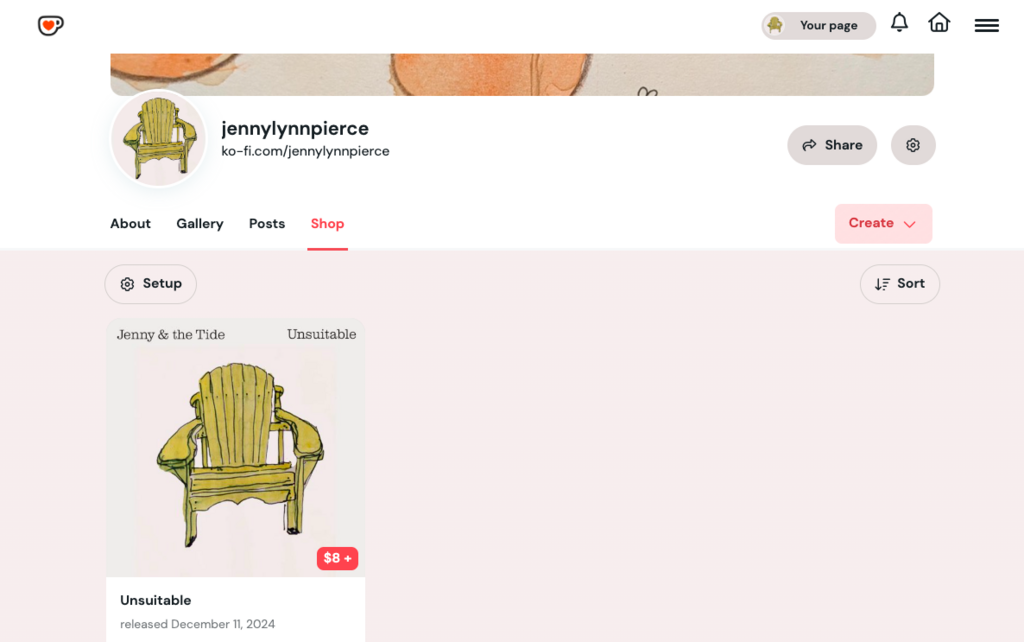Click the orange banner cover image

pos(522,74)
